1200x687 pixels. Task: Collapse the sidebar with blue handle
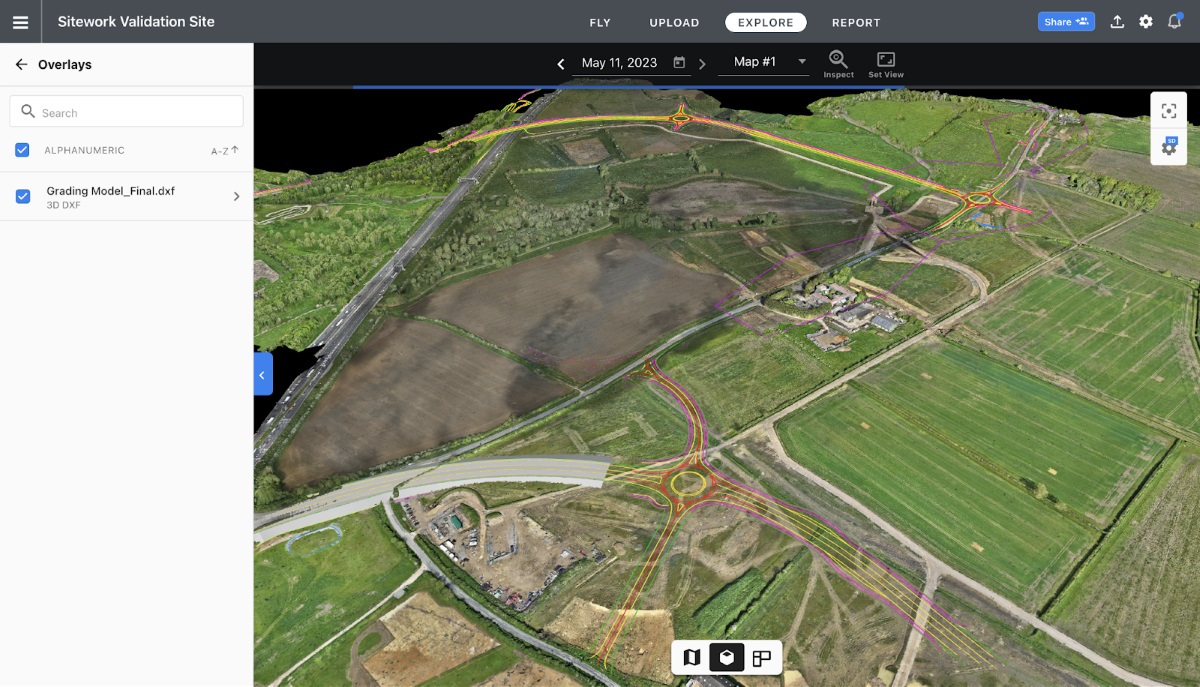262,375
